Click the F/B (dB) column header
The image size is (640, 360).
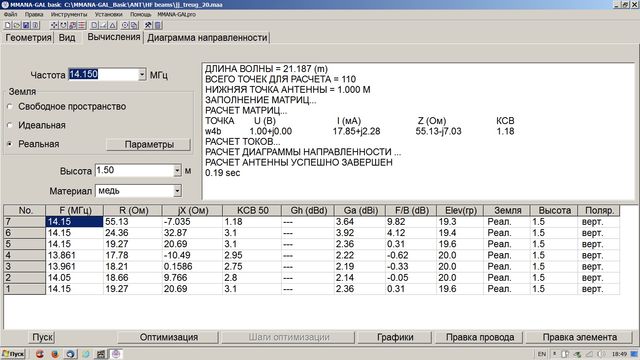coord(411,211)
